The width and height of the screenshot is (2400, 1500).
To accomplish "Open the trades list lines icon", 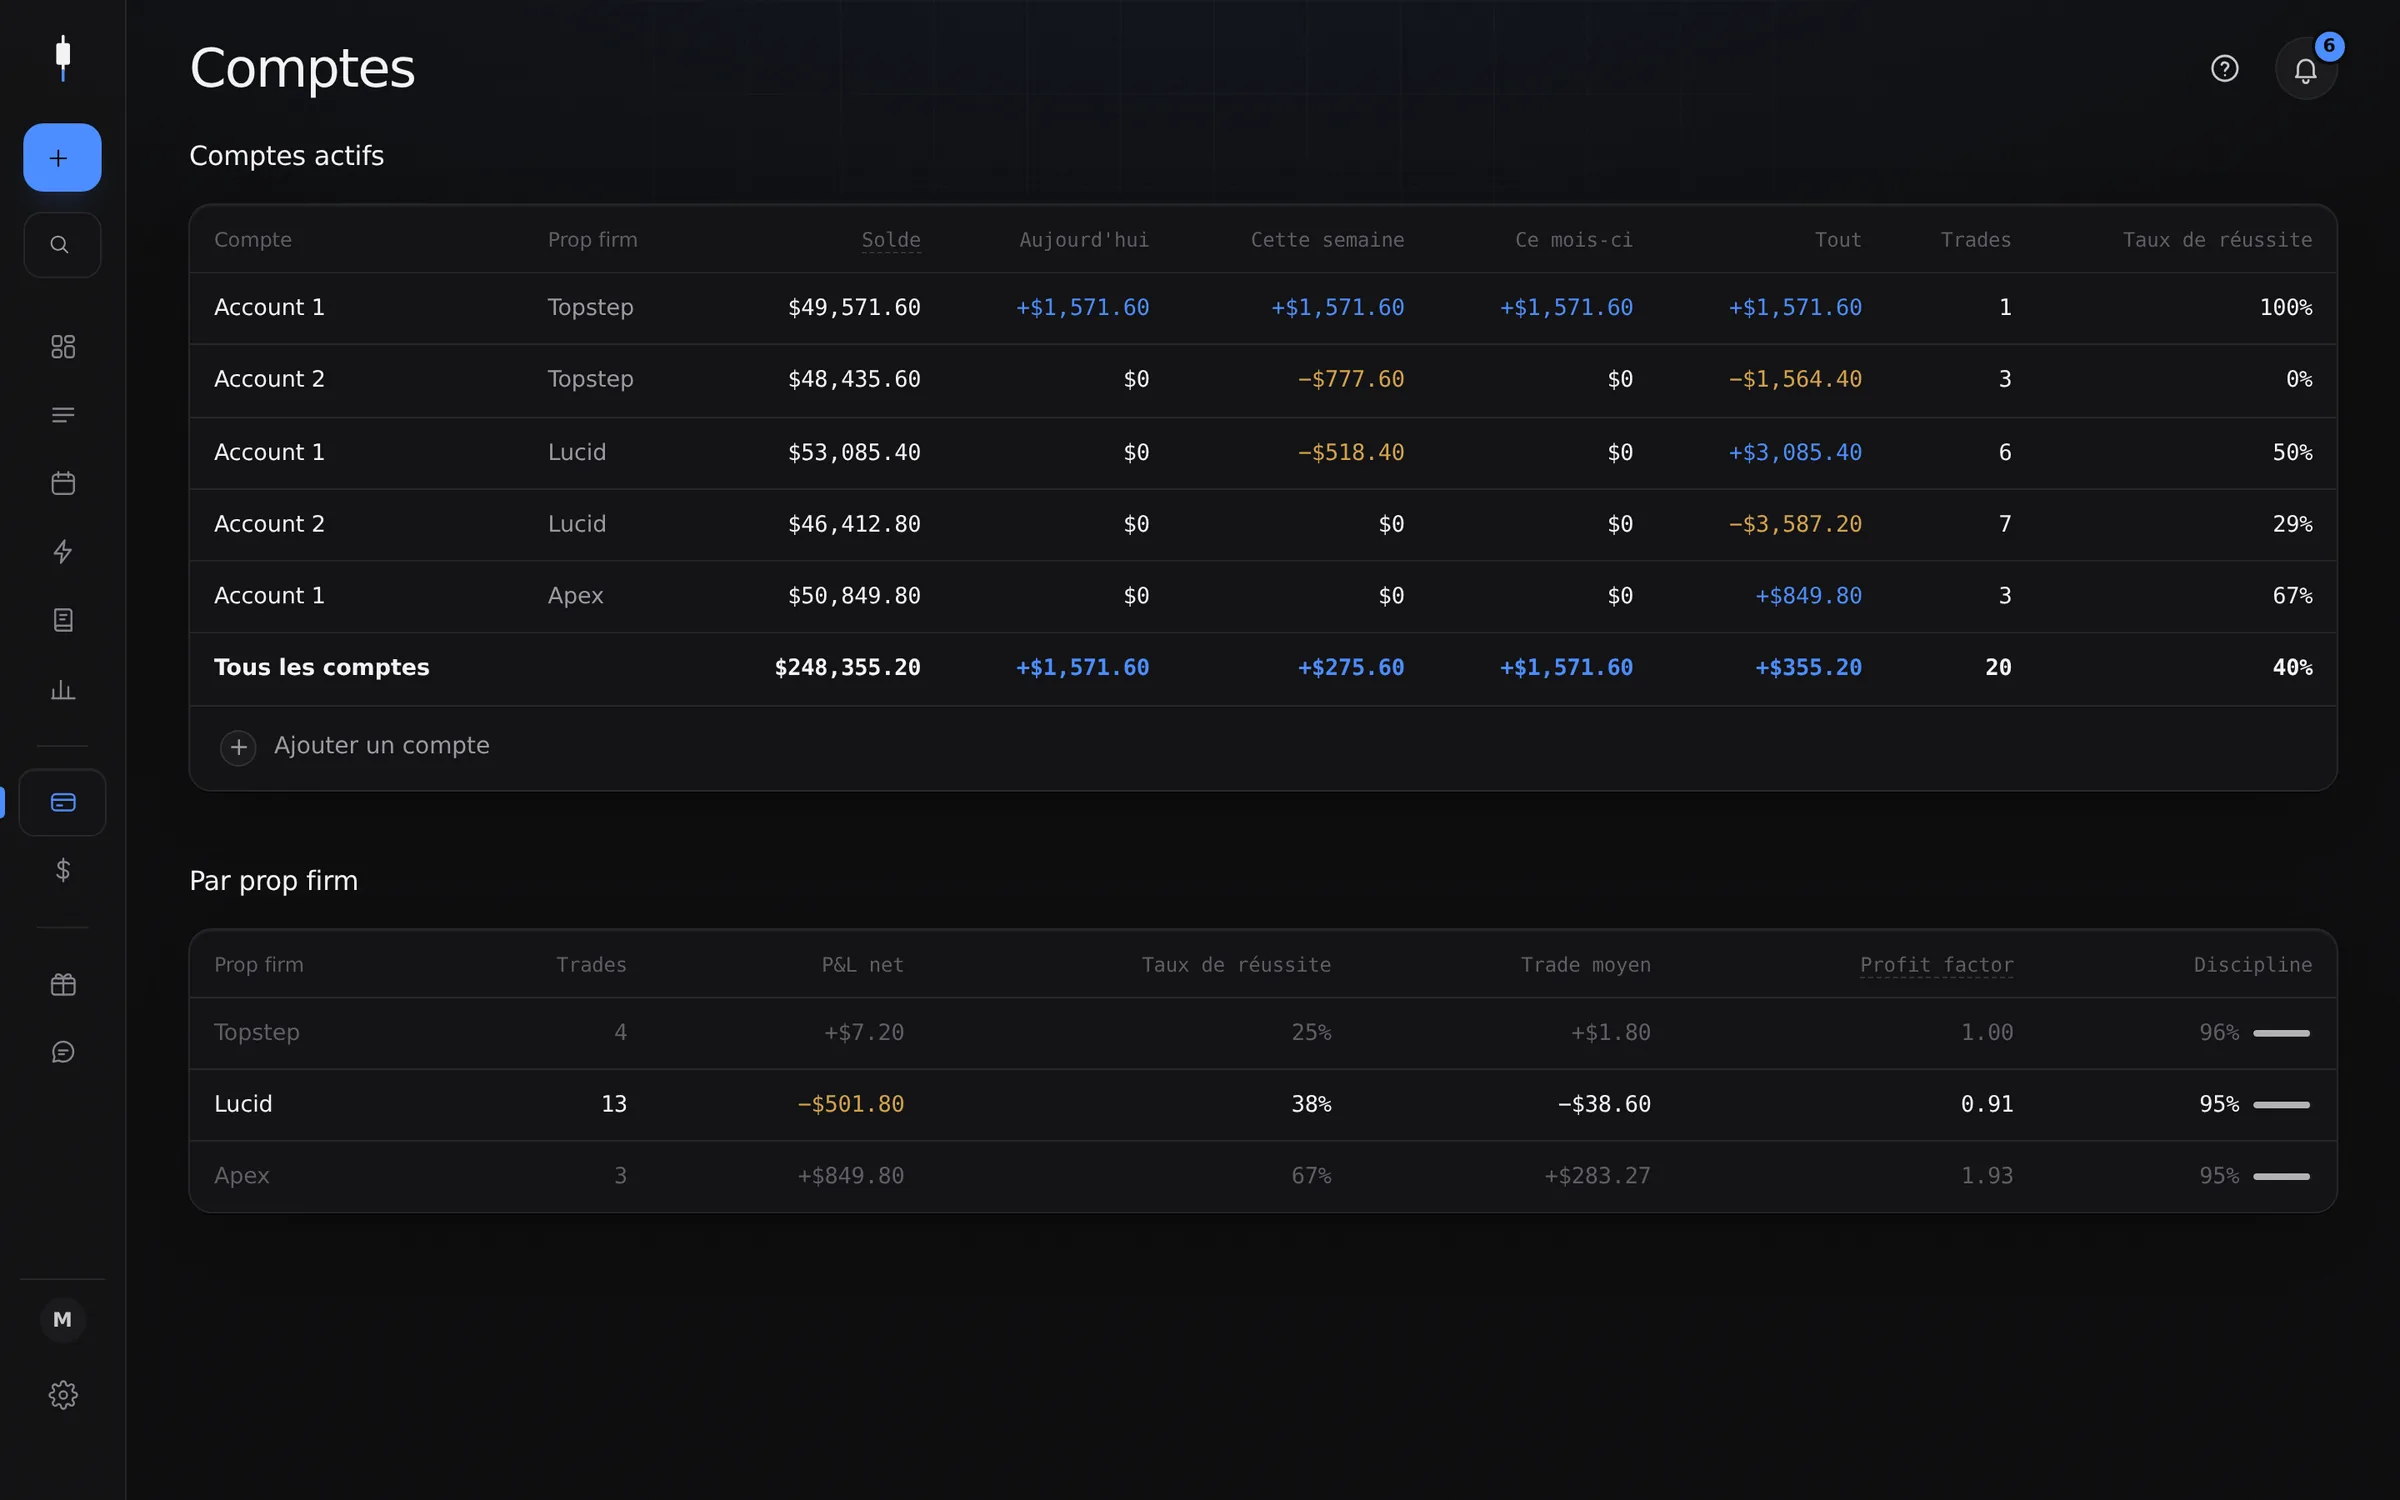I will pos(63,415).
